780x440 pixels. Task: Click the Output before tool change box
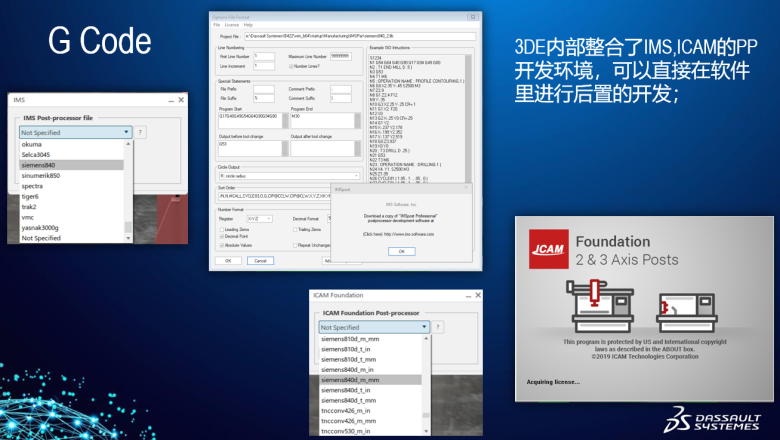point(253,148)
